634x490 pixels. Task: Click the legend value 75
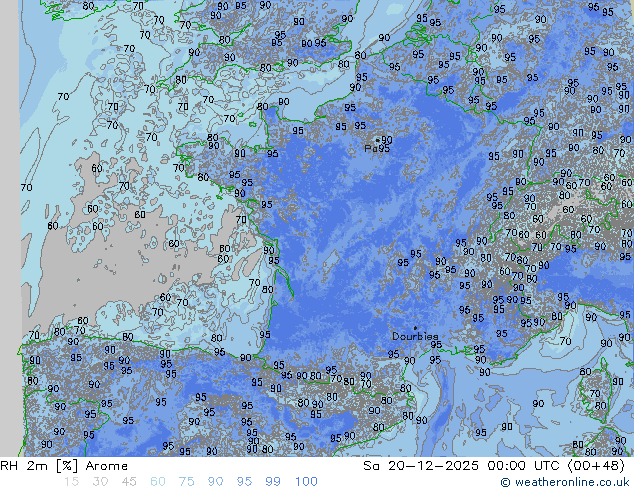[186, 482]
